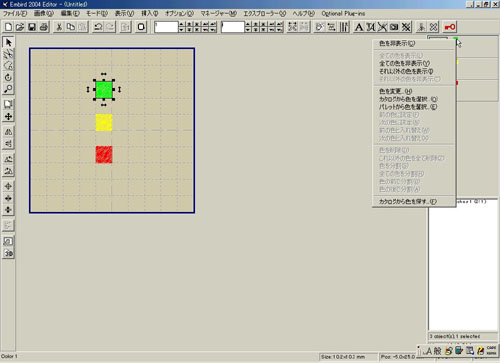Click the first numeric input field
500x363 pixels.
point(166,27)
